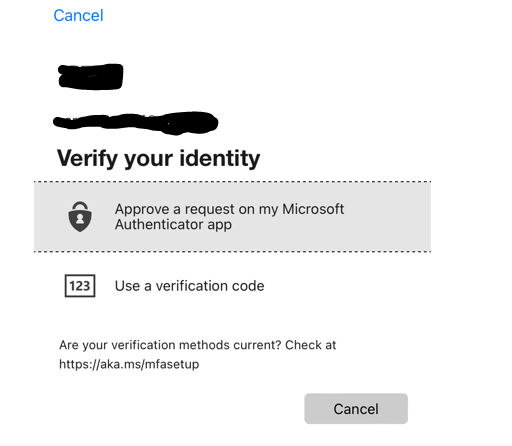Click the Authenticator app text line
The height and width of the screenshot is (446, 512).
(173, 225)
